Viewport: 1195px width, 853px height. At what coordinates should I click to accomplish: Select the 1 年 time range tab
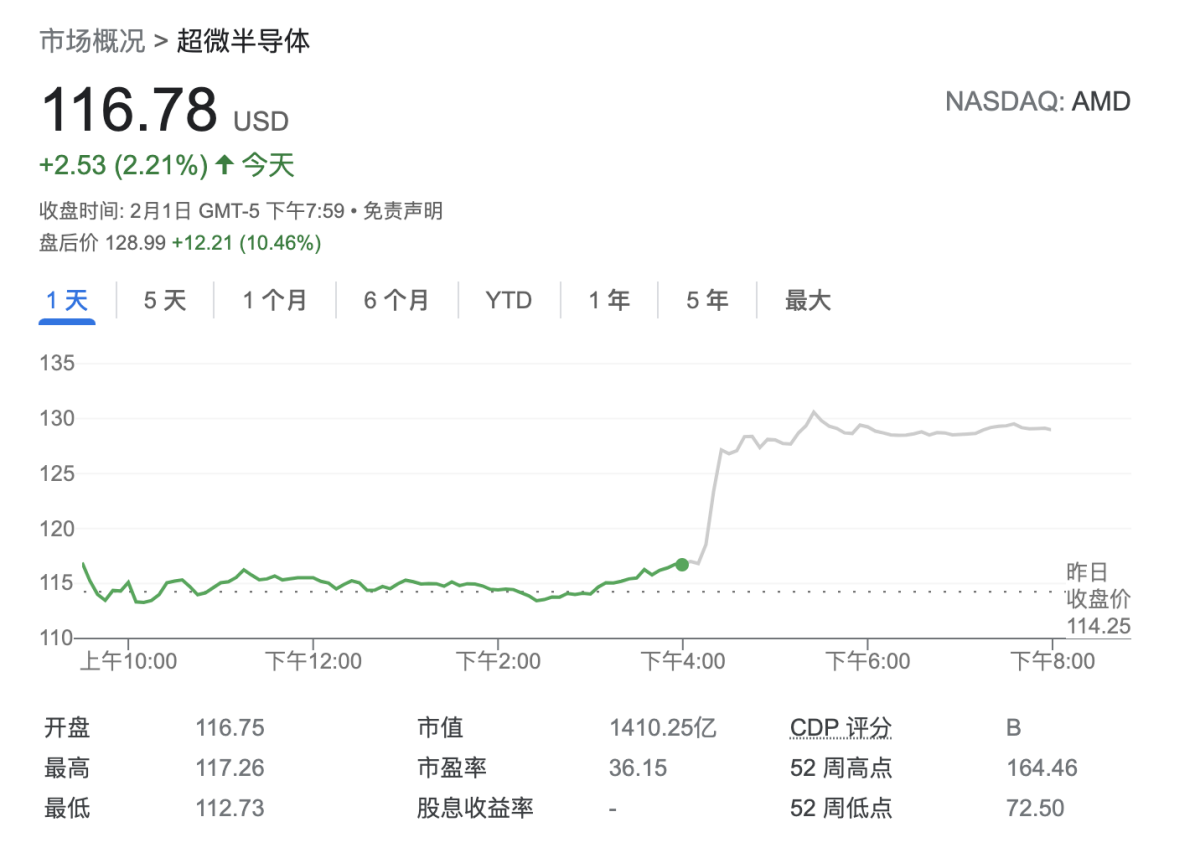point(609,300)
